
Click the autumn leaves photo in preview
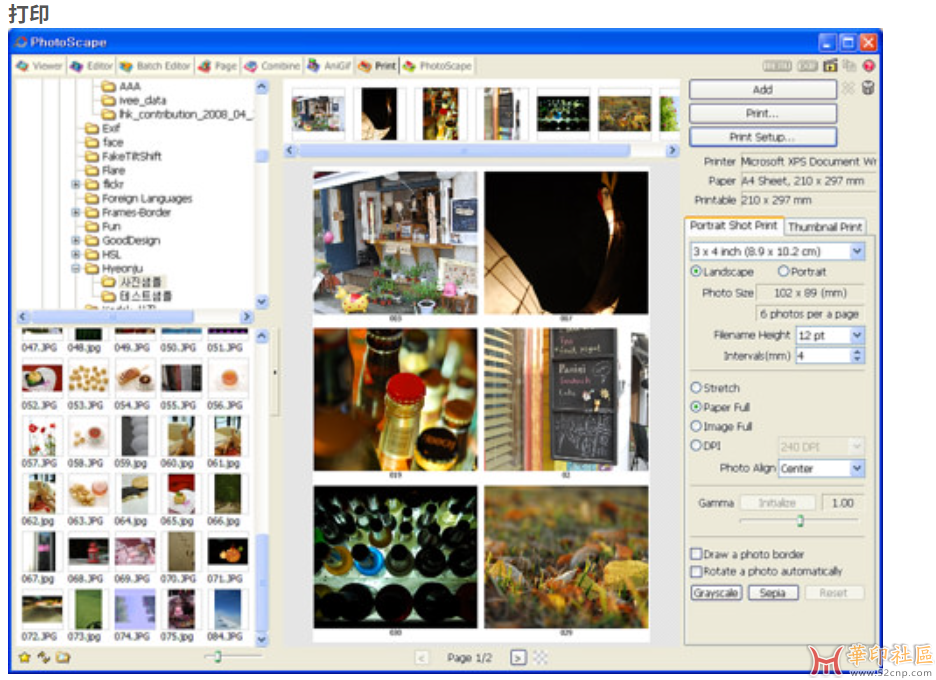566,556
